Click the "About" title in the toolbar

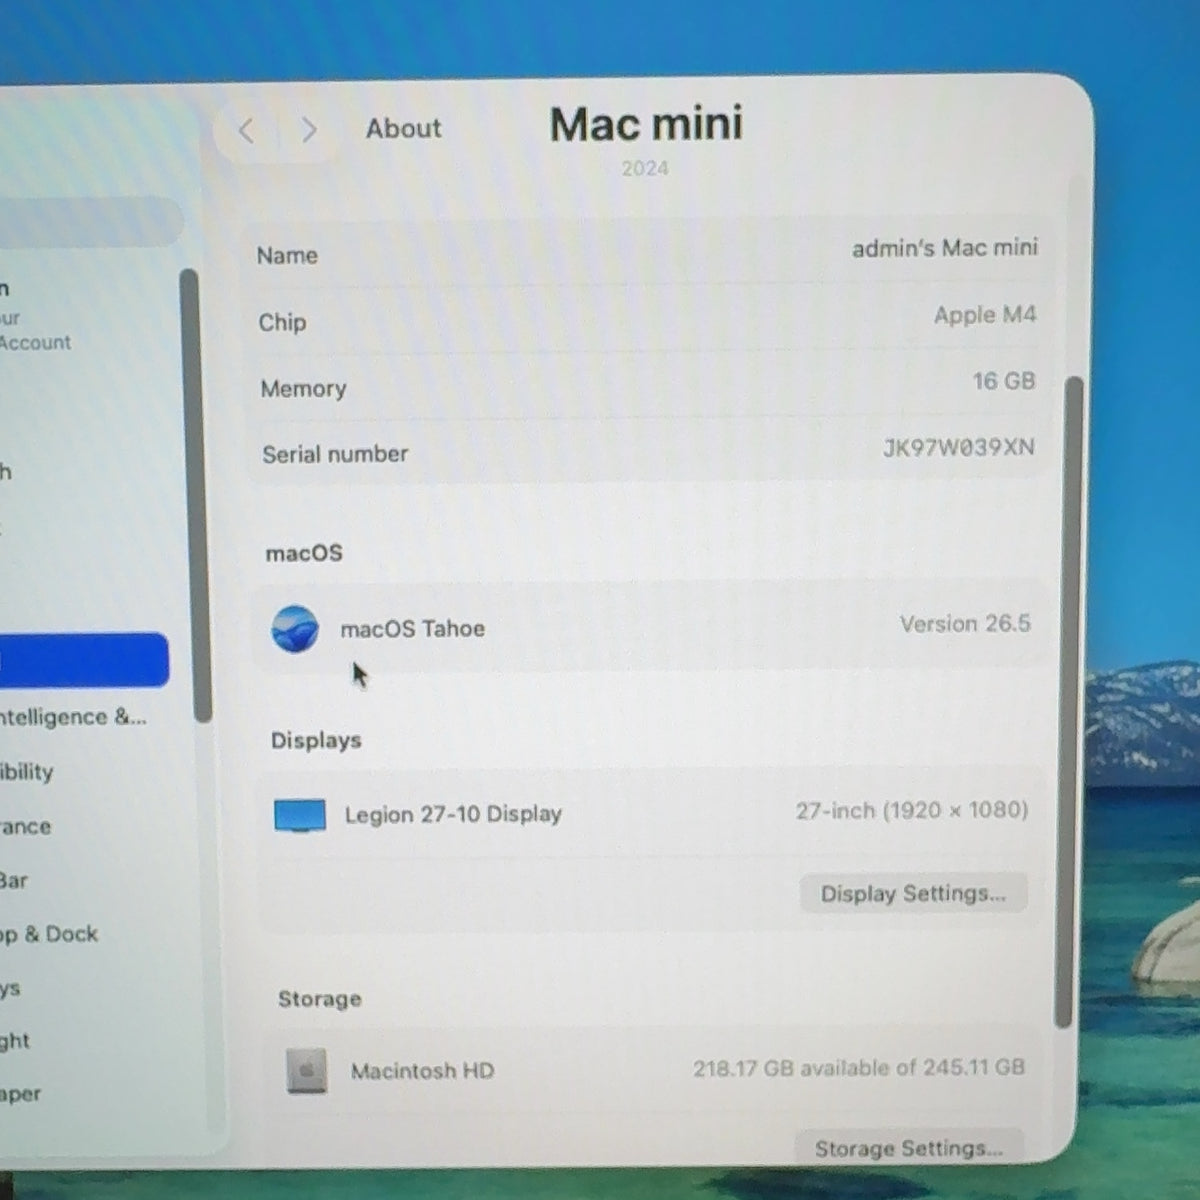click(403, 129)
